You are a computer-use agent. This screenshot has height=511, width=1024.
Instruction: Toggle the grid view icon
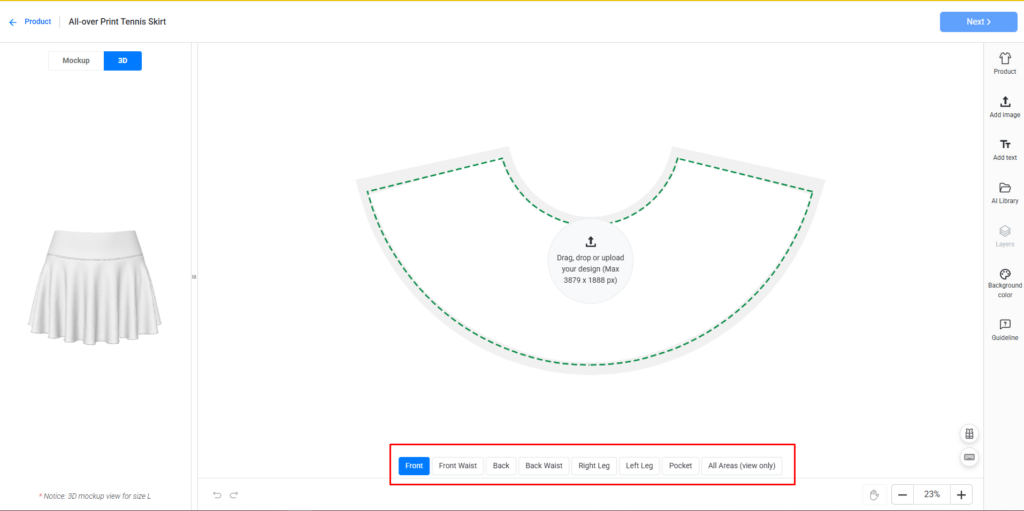point(968,434)
